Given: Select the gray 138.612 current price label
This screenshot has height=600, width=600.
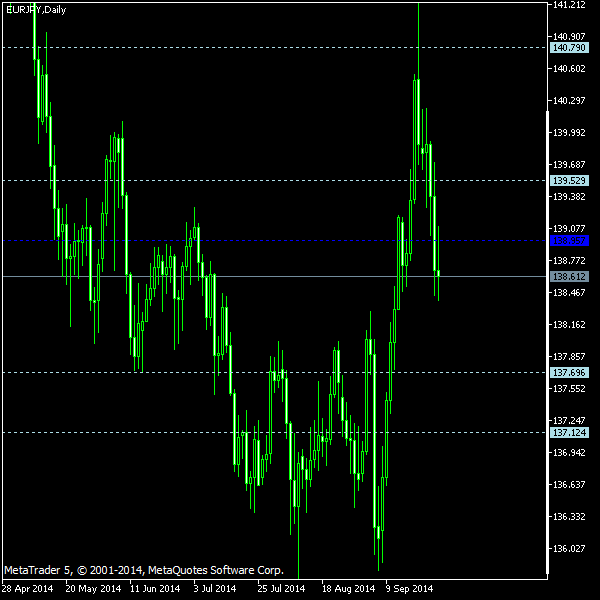Looking at the screenshot, I should 569,276.
